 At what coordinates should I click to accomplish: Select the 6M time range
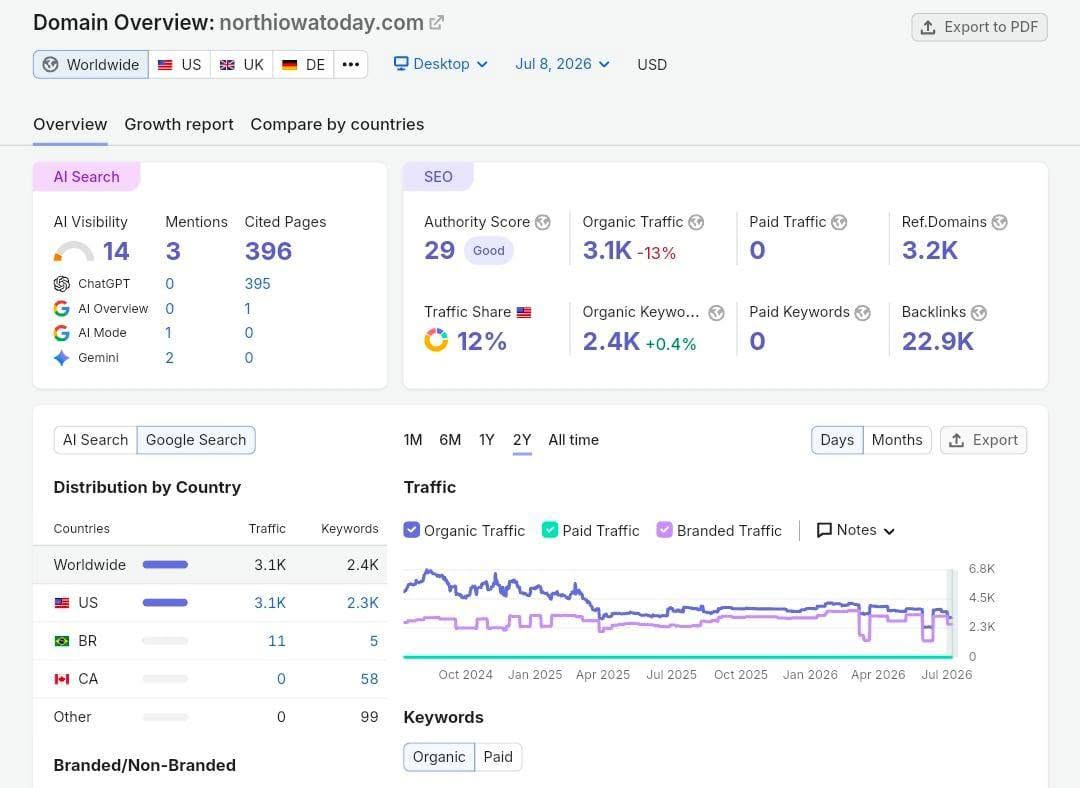[x=450, y=440]
